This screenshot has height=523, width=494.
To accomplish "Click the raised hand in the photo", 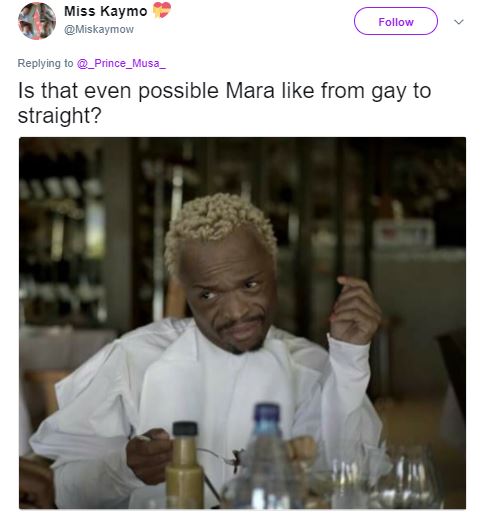I will [355, 309].
